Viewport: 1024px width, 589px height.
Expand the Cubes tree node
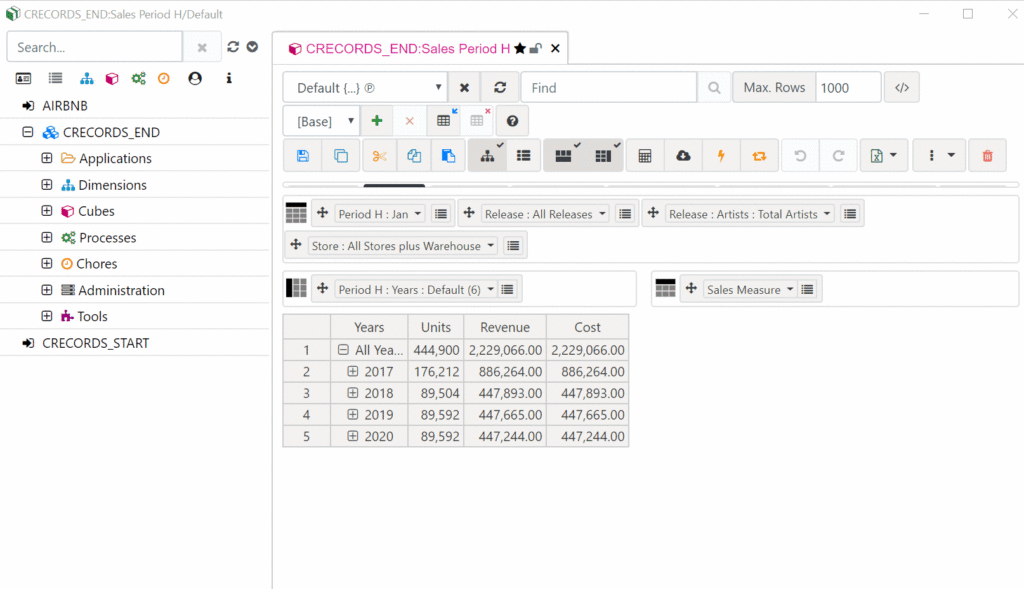pyautogui.click(x=47, y=211)
